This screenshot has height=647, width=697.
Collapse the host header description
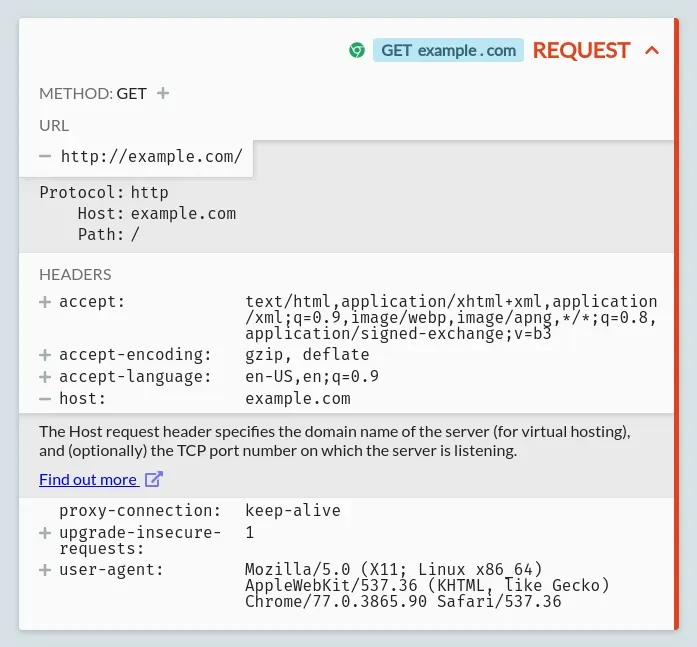45,399
